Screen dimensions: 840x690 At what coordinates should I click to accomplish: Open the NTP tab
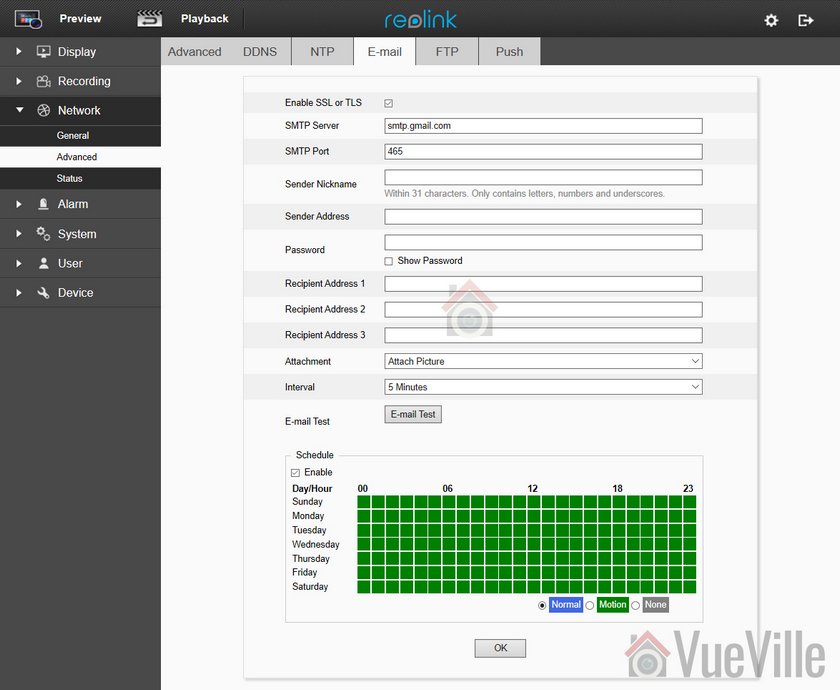click(321, 51)
